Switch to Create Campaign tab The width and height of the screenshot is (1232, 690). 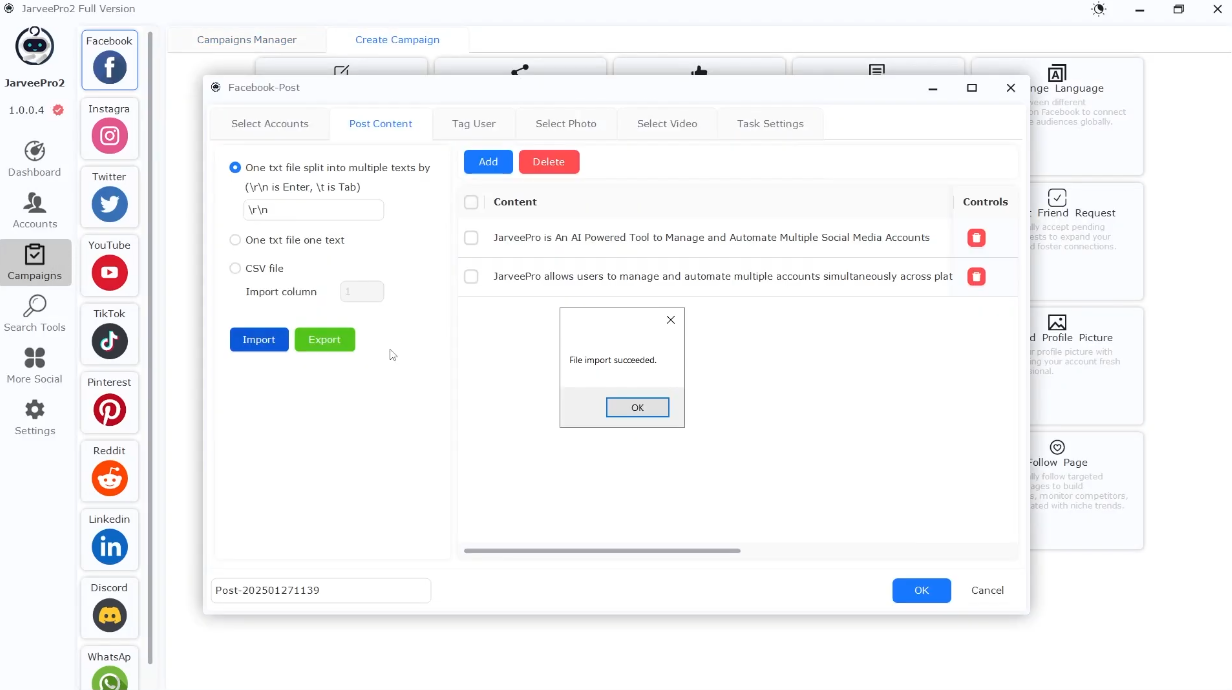tap(397, 40)
